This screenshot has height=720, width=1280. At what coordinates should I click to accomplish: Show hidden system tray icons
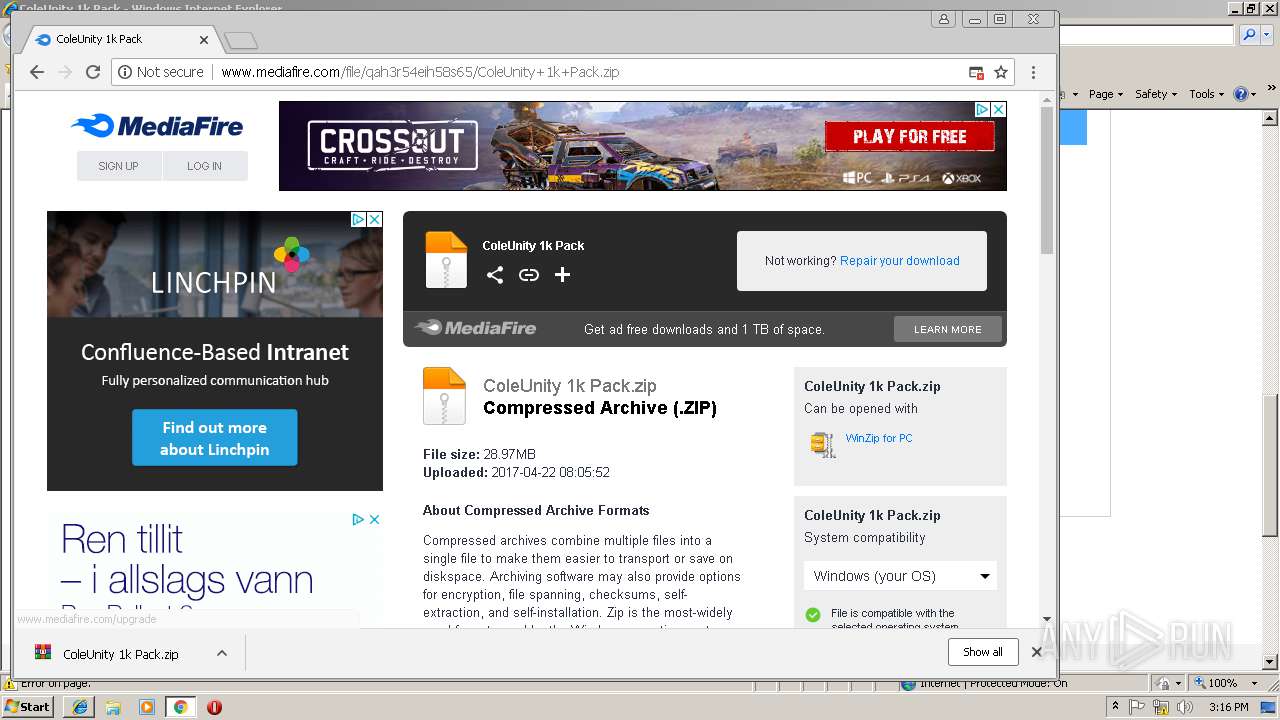[x=1115, y=706]
